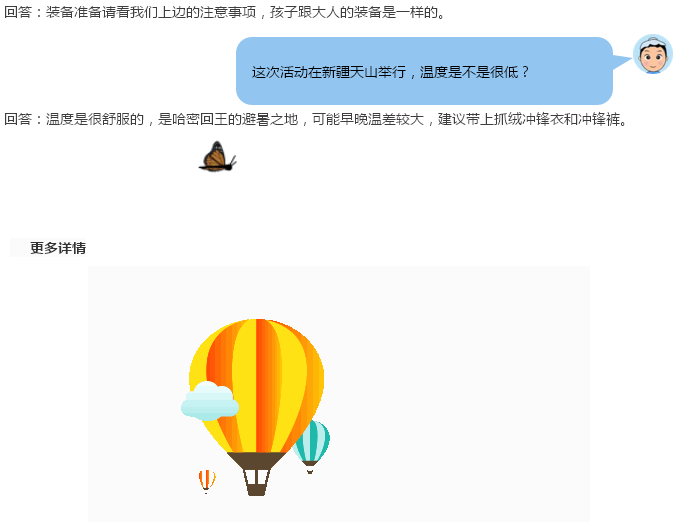685x522 pixels.
Task: Click the question text 温度是不是很低
Action: click(474, 72)
